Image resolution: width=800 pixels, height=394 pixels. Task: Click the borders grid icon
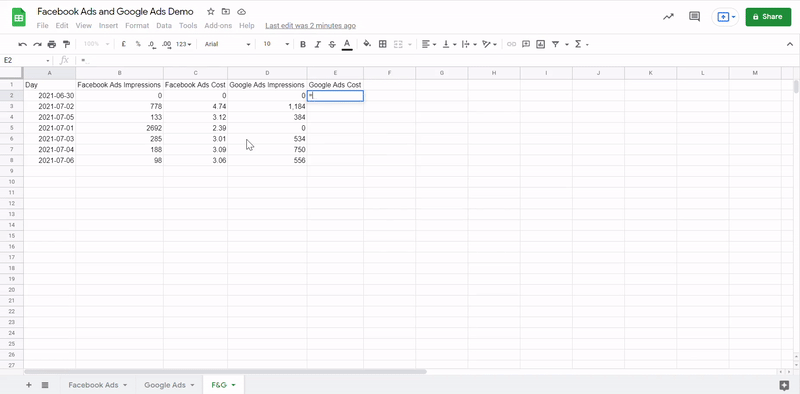[x=383, y=44]
